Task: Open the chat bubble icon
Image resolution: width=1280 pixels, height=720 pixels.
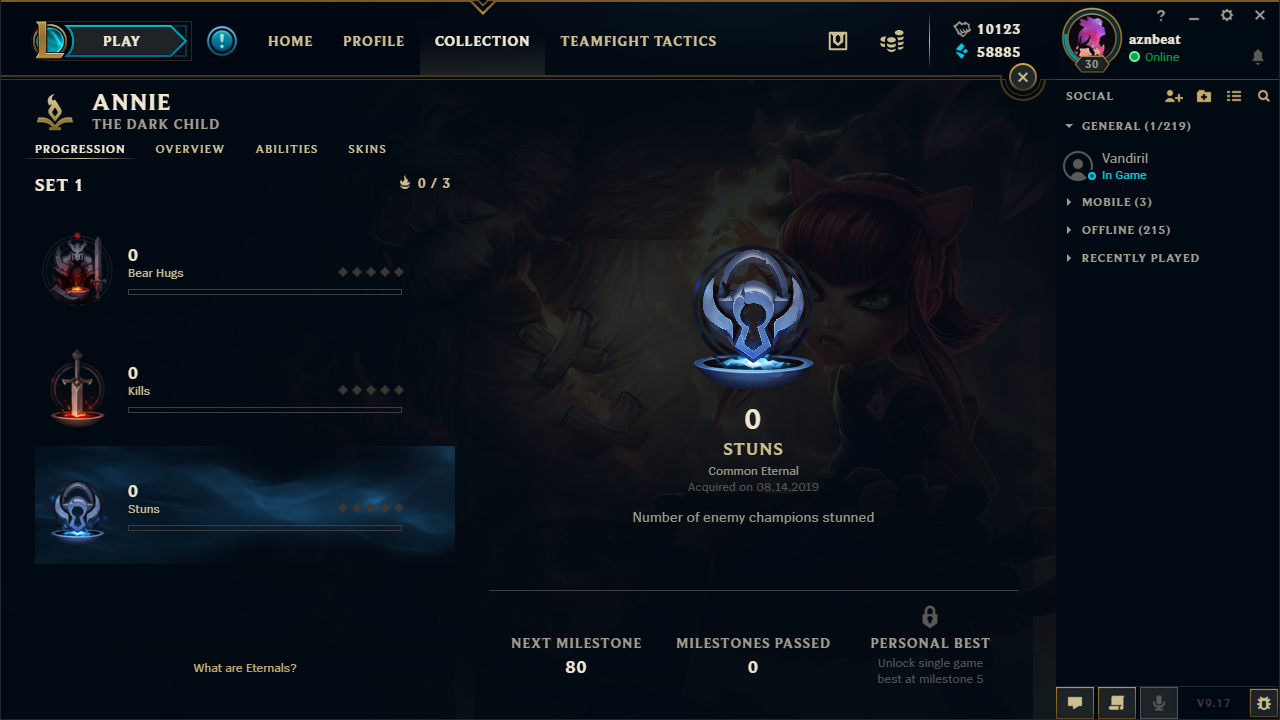Action: coord(1075,703)
